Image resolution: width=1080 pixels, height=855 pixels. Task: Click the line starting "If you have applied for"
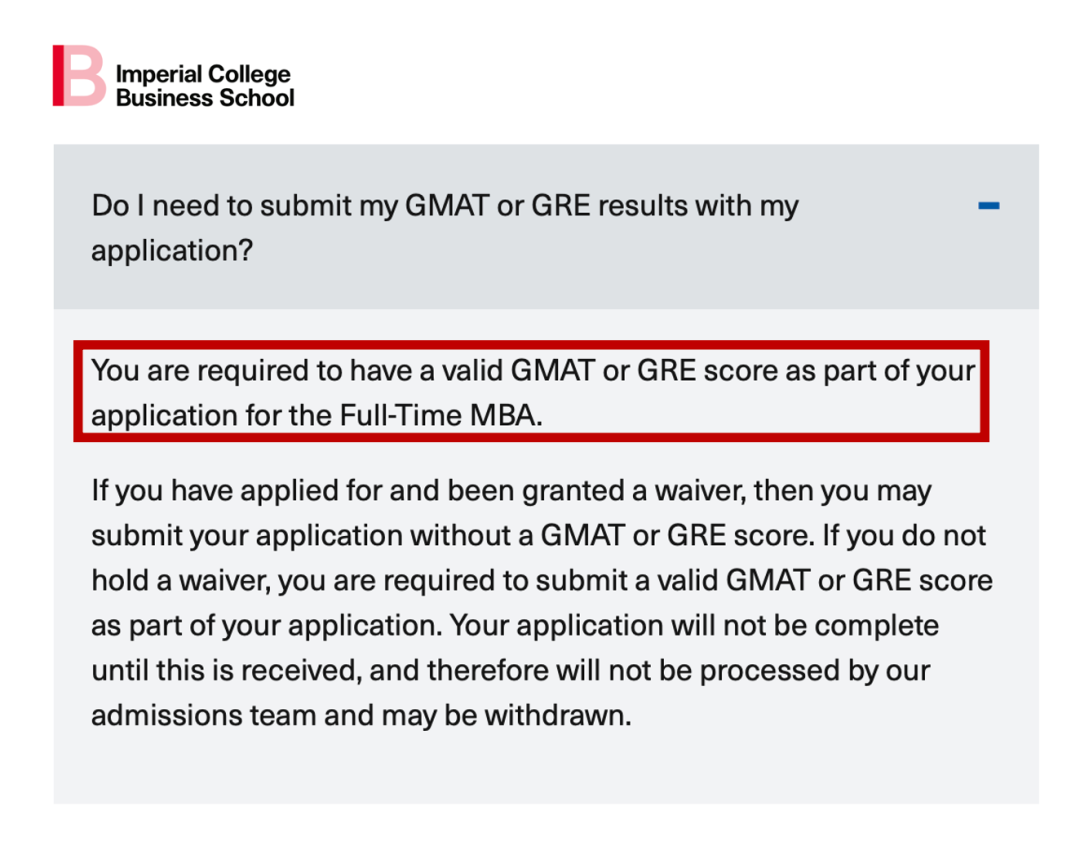pos(510,491)
